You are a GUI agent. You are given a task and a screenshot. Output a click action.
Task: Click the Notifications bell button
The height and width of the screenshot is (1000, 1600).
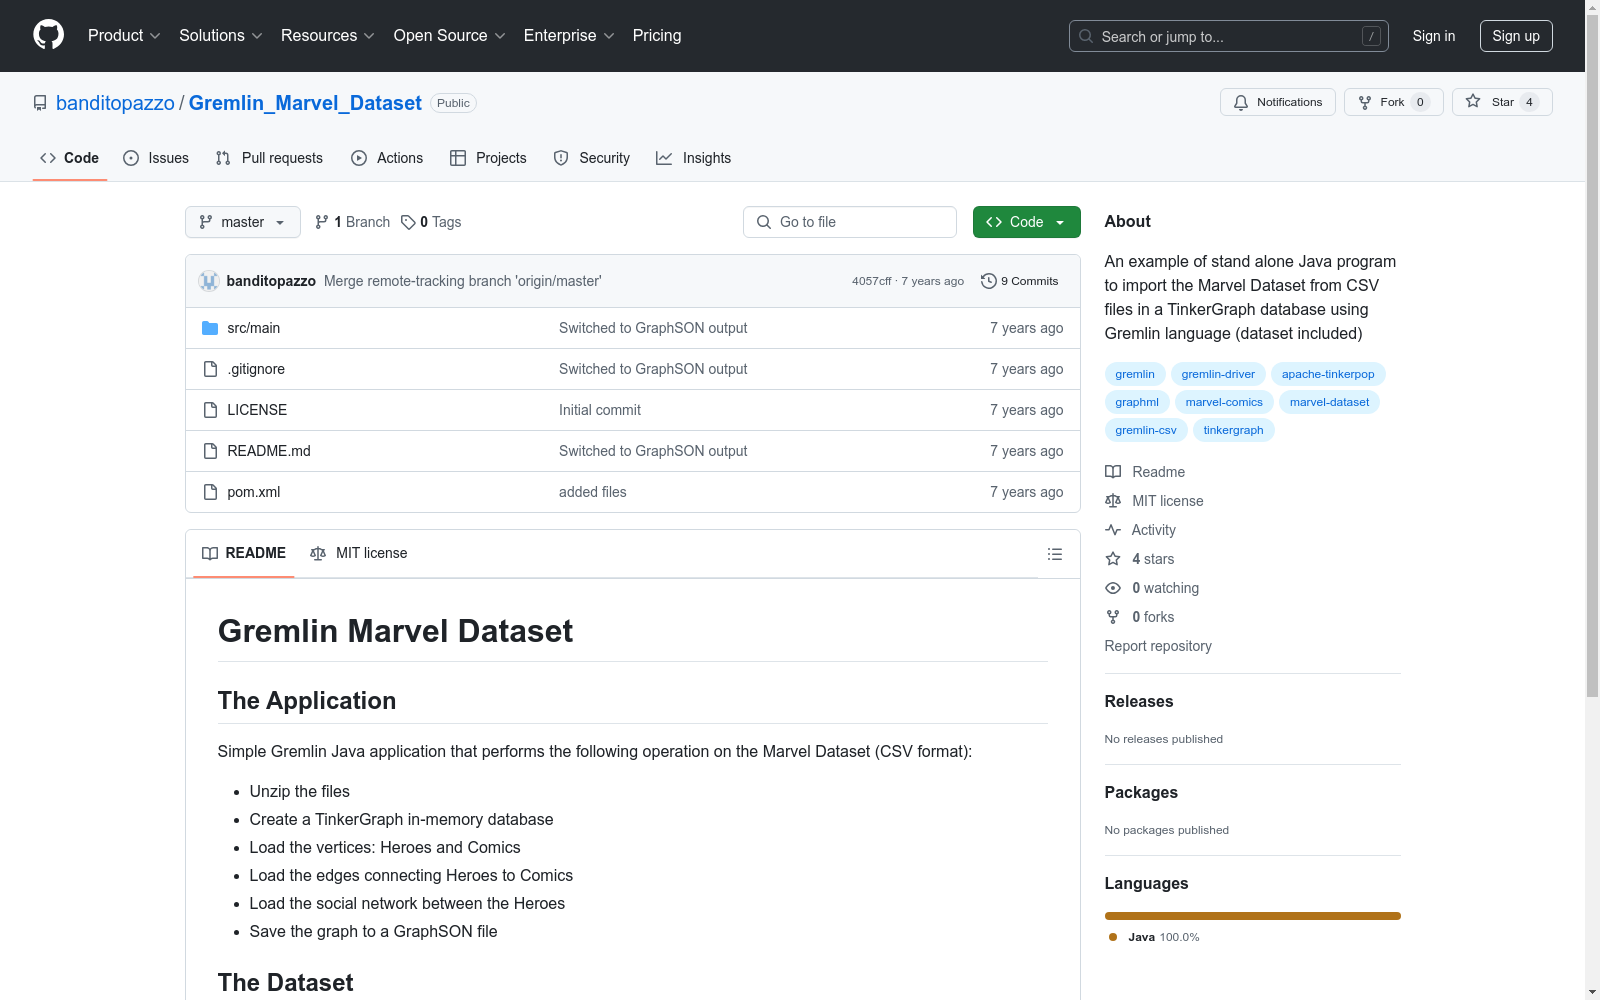(x=1278, y=102)
